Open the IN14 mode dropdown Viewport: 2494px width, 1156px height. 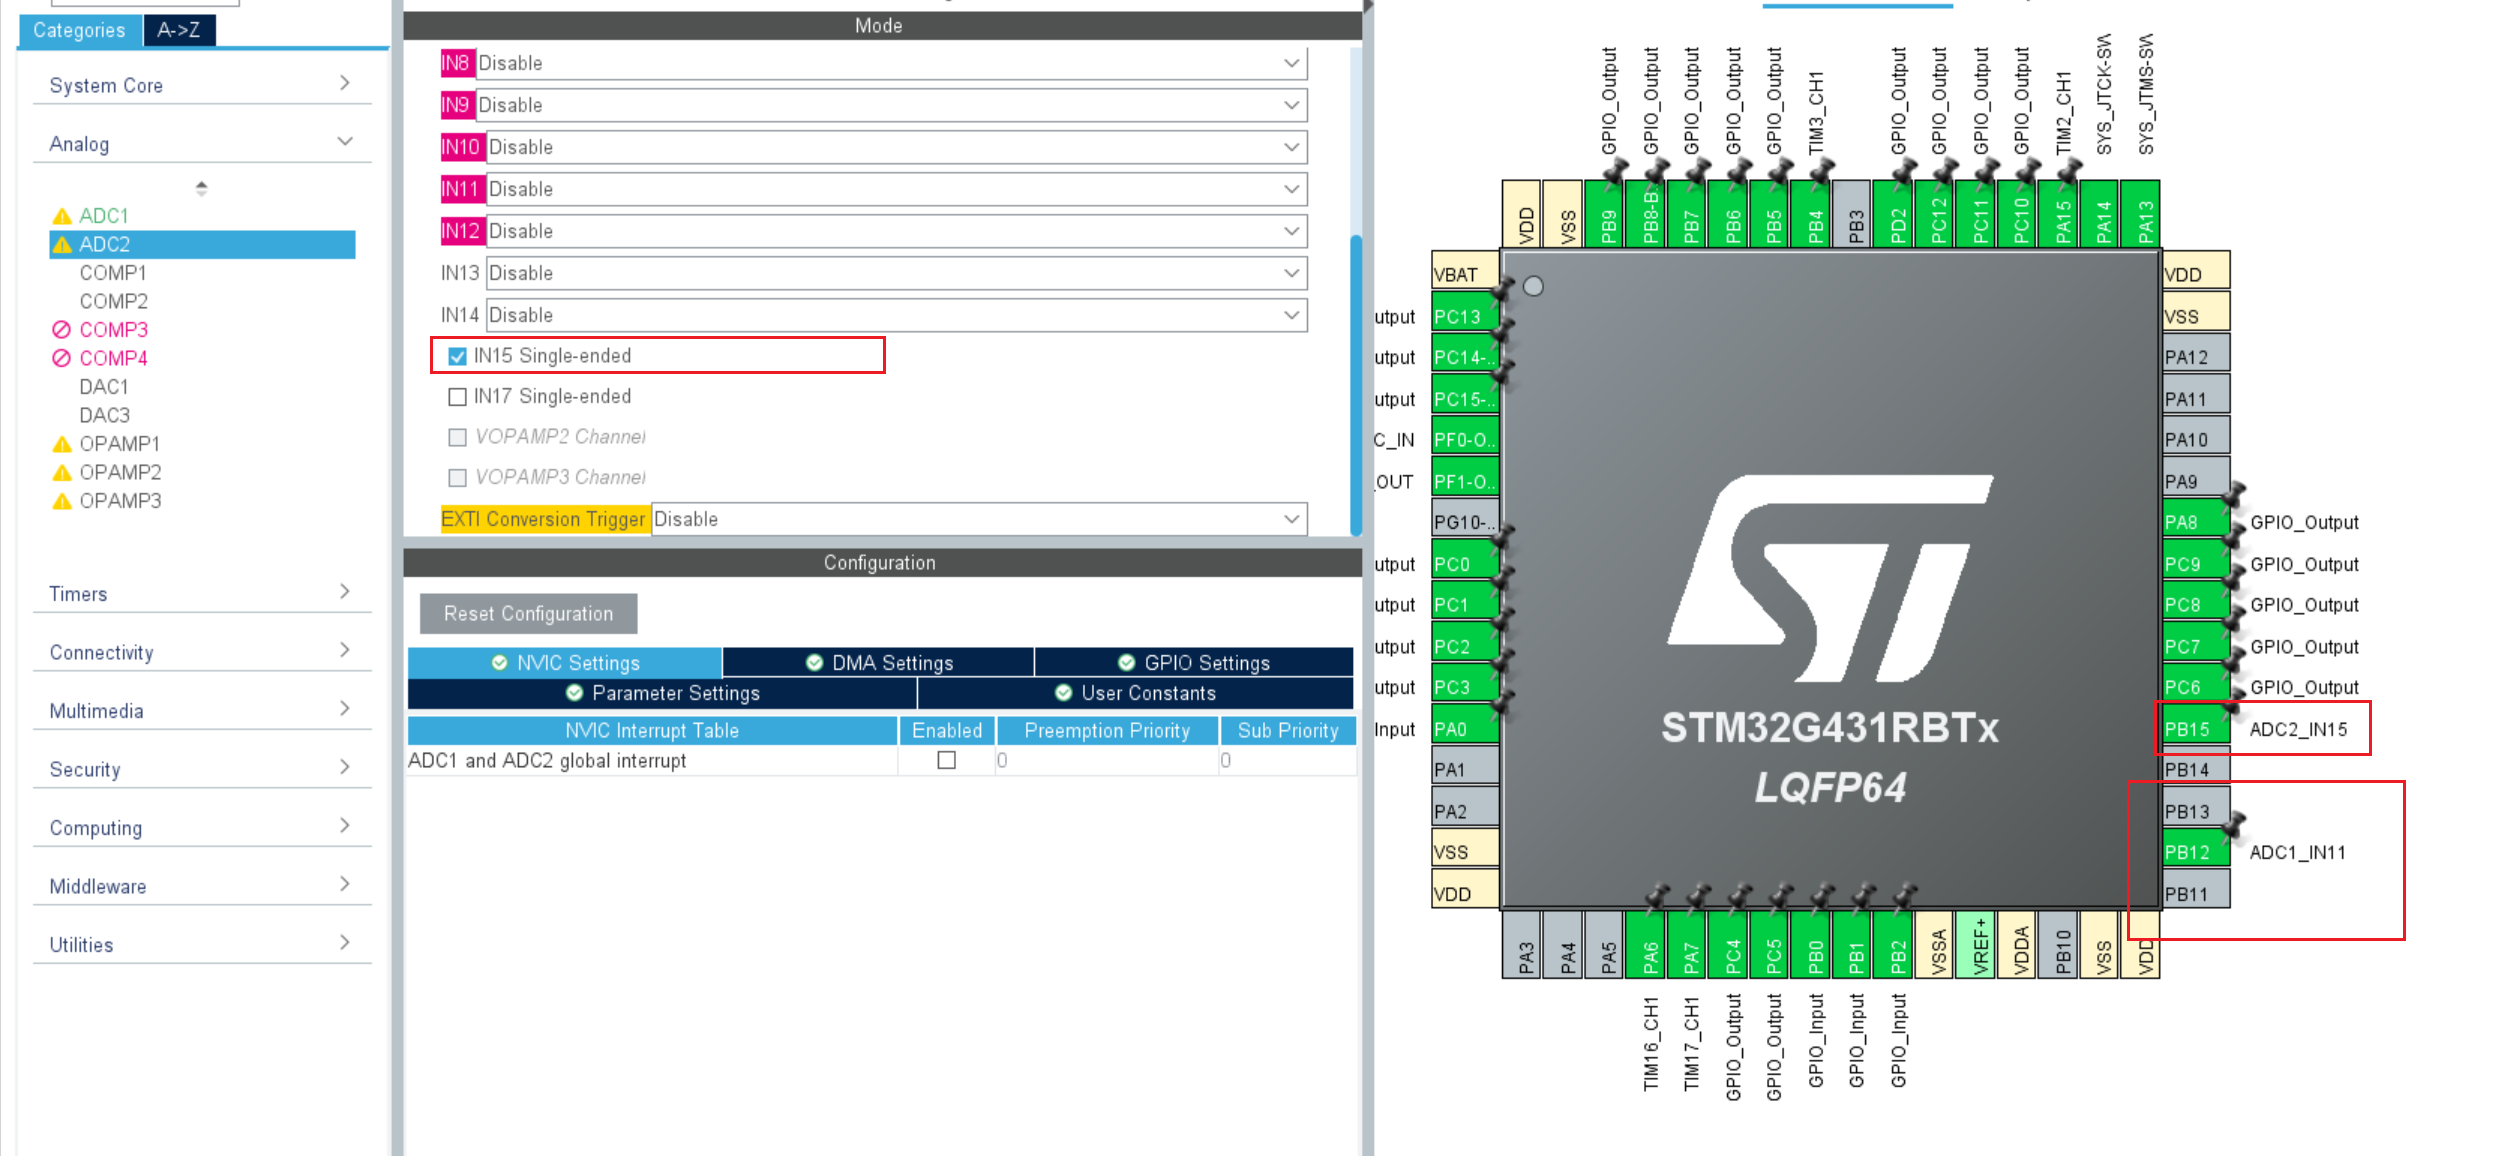897,316
